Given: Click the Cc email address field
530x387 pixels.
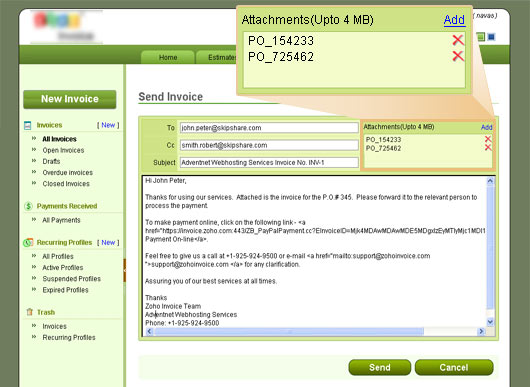Looking at the screenshot, I should [x=269, y=145].
